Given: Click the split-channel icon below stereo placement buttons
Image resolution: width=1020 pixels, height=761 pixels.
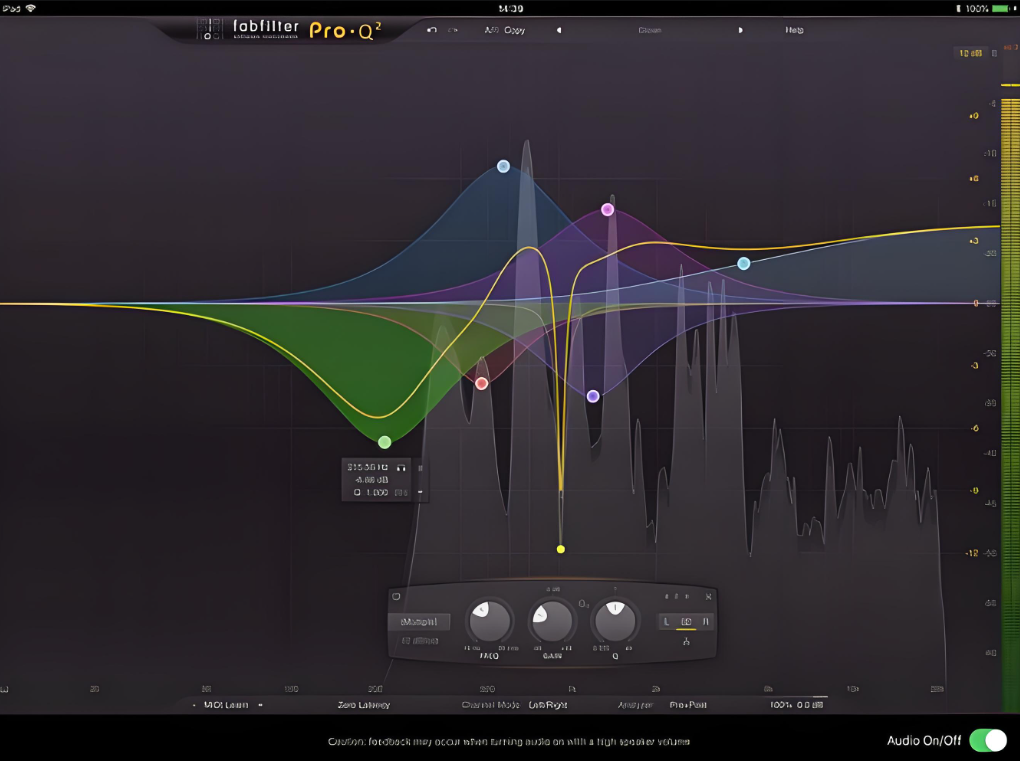Looking at the screenshot, I should click(x=686, y=641).
